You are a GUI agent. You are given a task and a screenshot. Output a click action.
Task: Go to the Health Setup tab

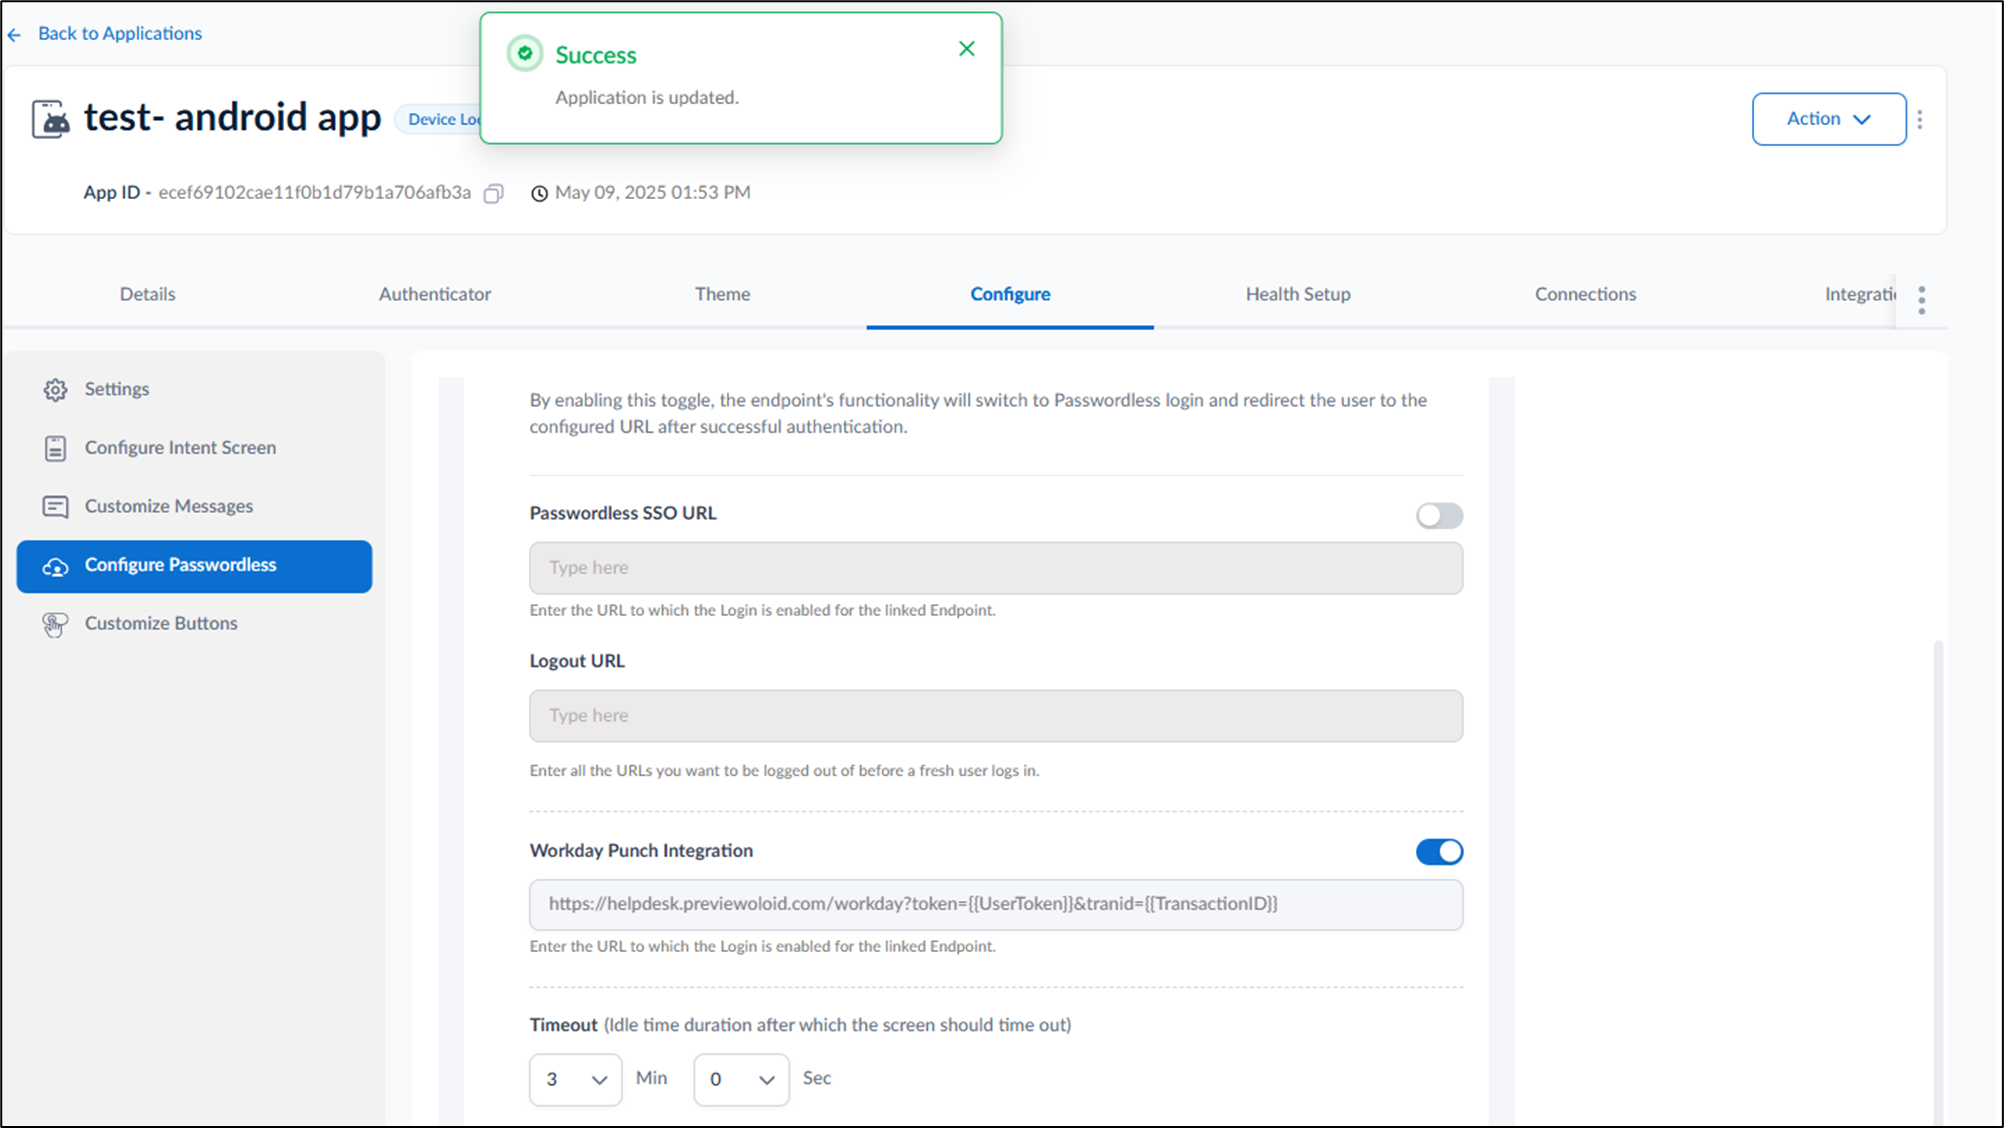pos(1298,294)
